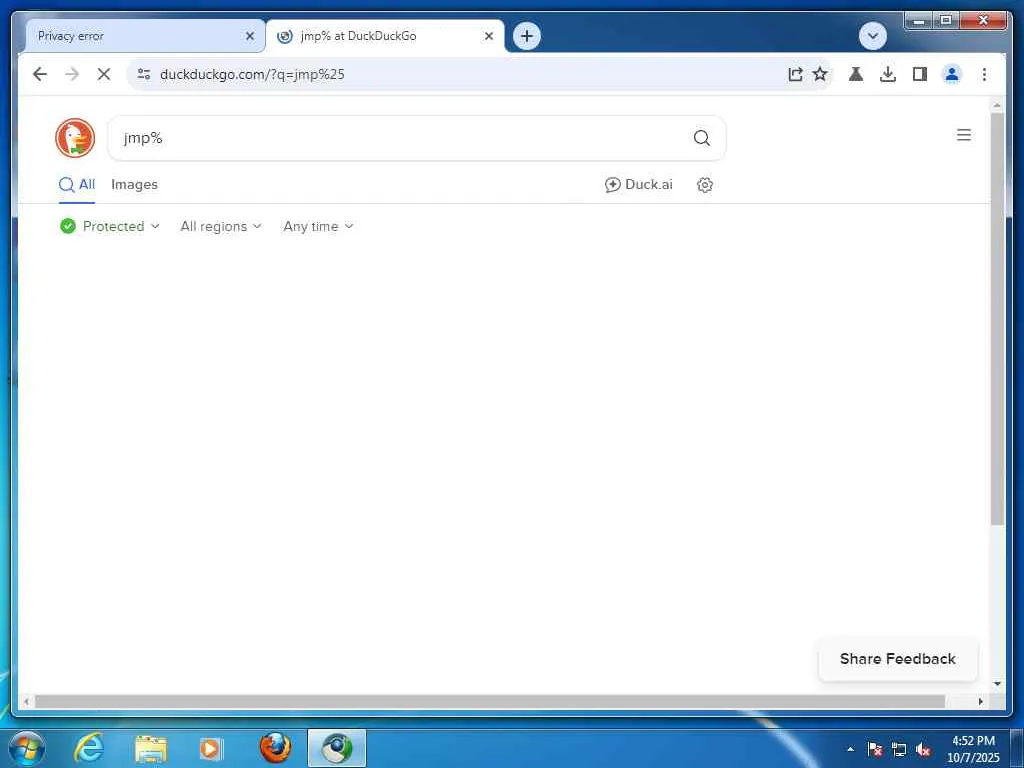Image resolution: width=1024 pixels, height=768 pixels.
Task: View site information icon in address bar
Action: [x=144, y=74]
